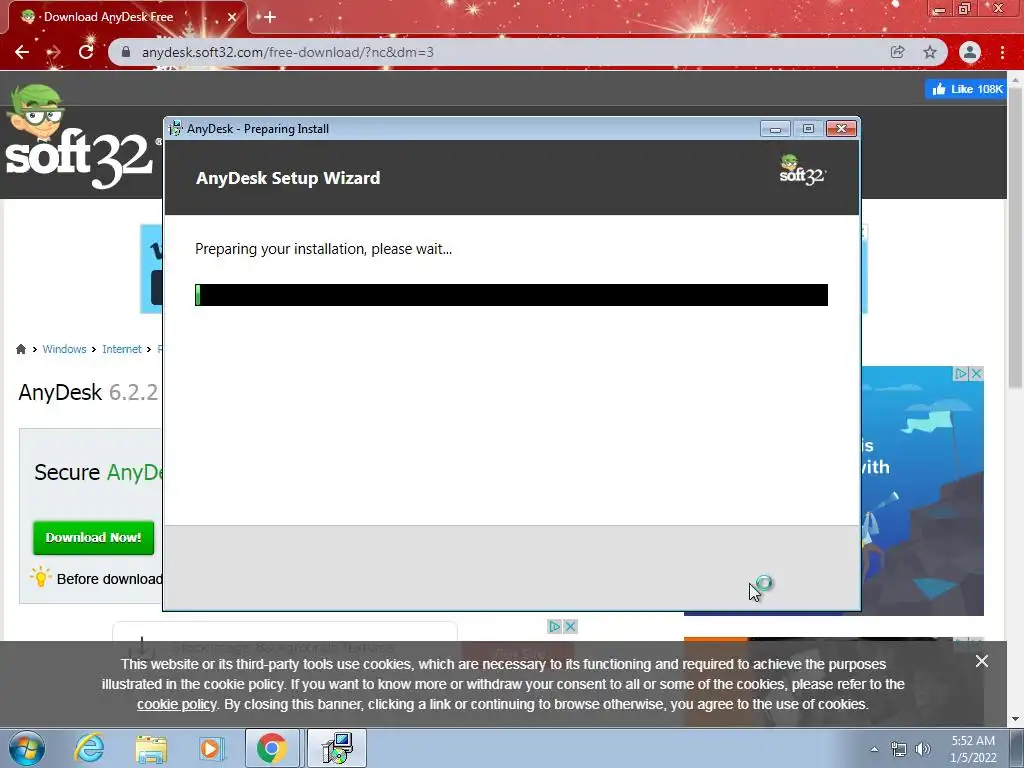This screenshot has width=1024, height=768.
Task: Click the lightbulb tip icon
Action: [40, 577]
